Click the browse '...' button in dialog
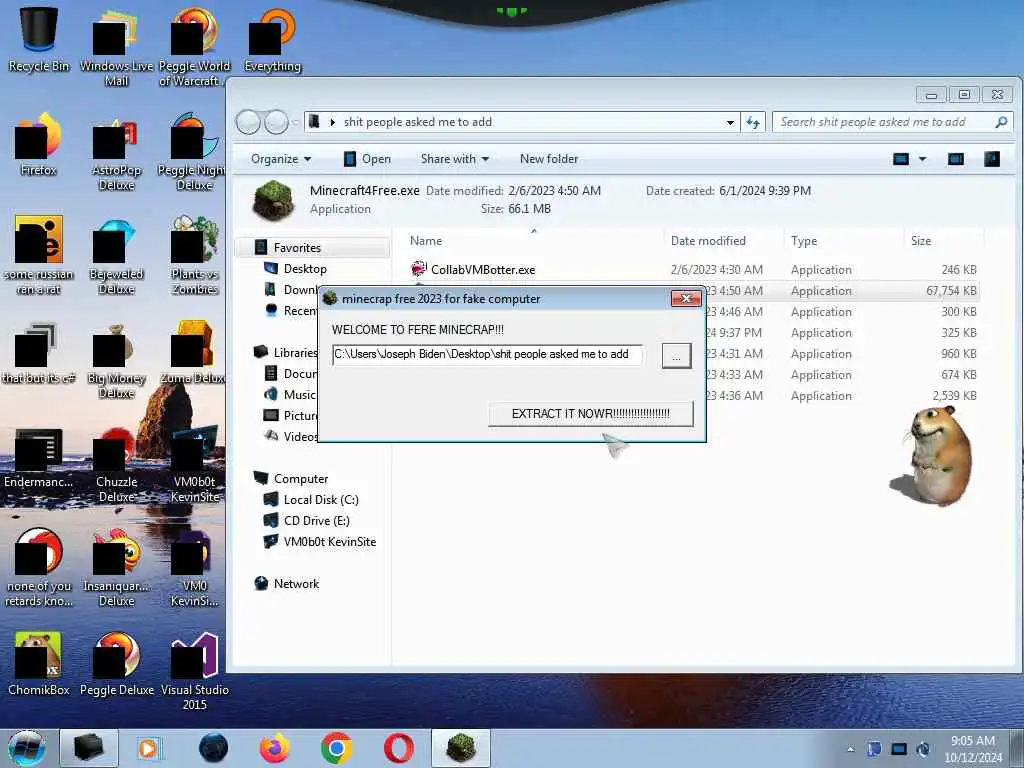Viewport: 1024px width, 768px height. click(x=676, y=357)
